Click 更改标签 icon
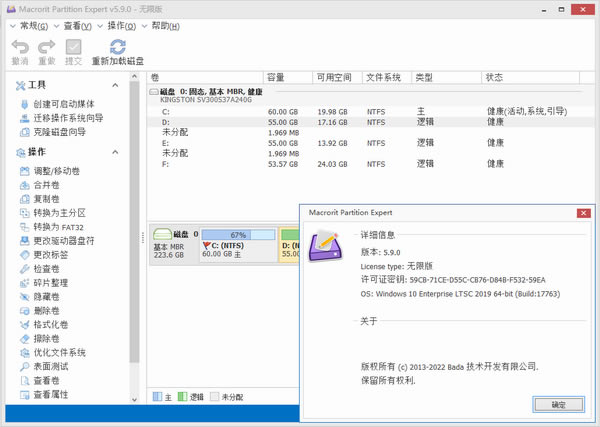The height and width of the screenshot is (427, 600). 24,255
